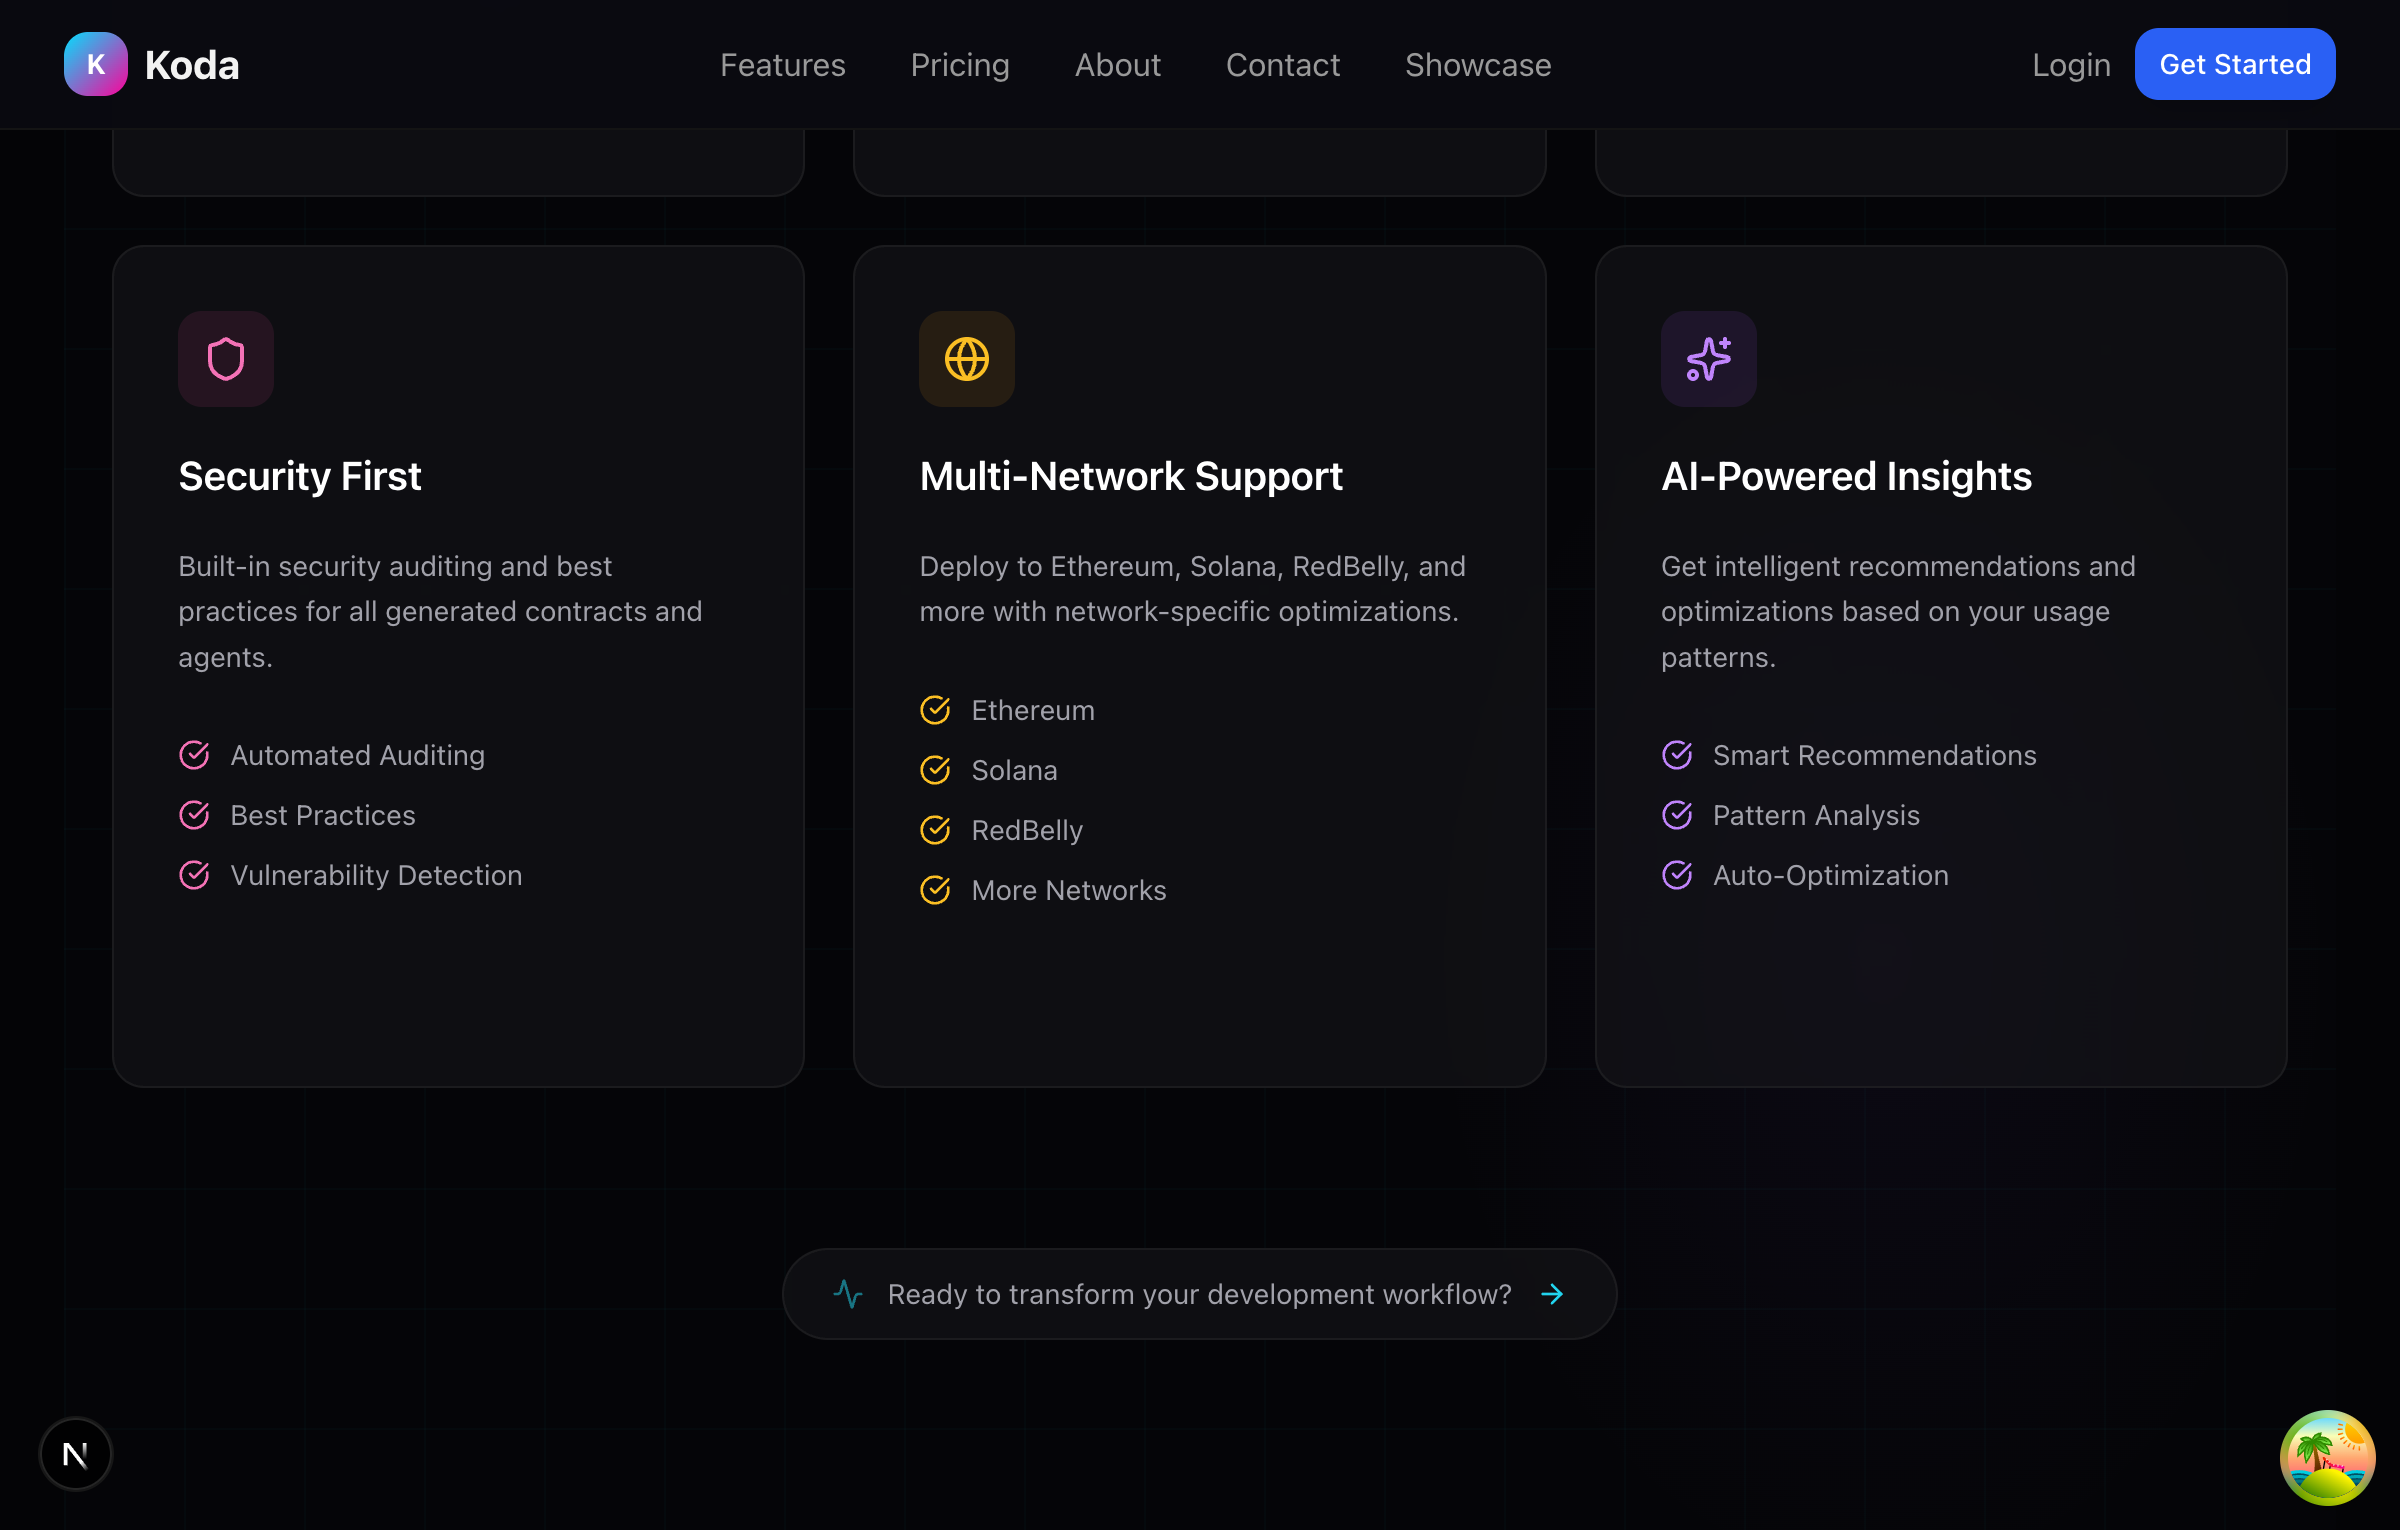Go to the Pricing page

[959, 64]
